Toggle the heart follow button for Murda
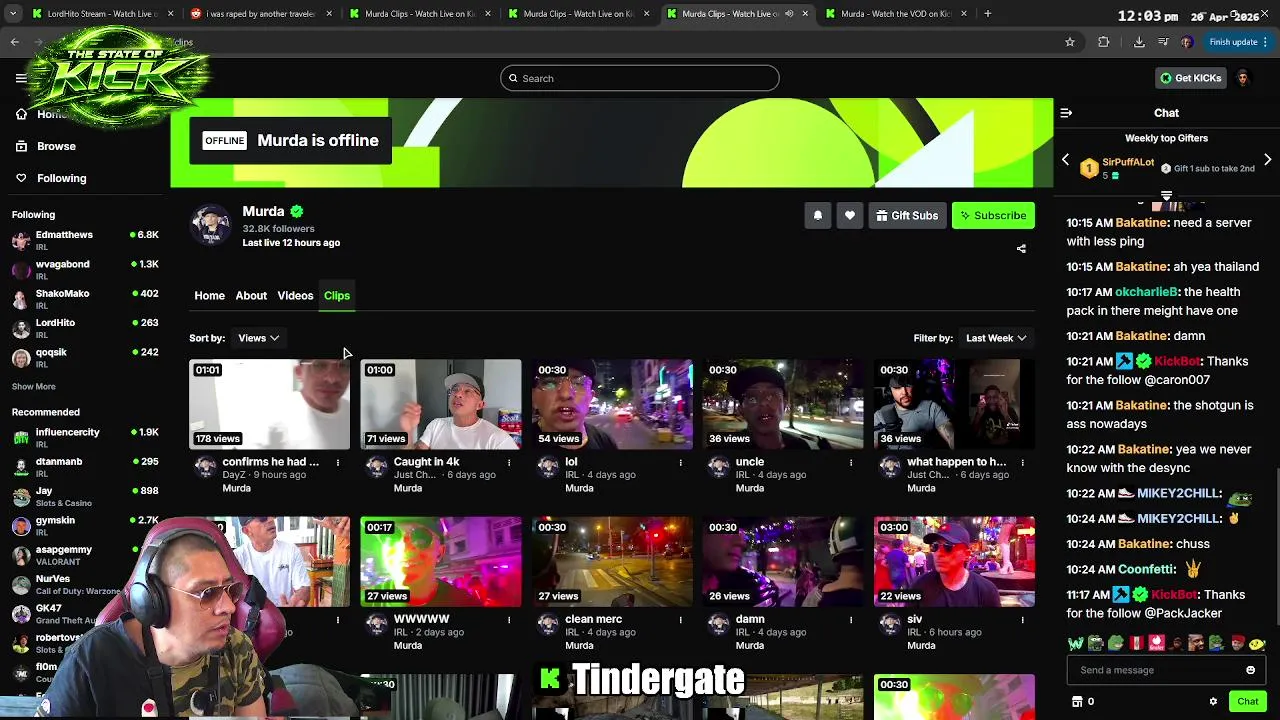 (x=849, y=215)
